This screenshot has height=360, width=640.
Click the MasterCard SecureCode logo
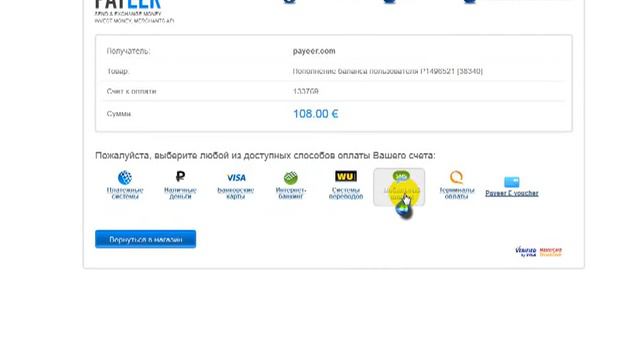pyautogui.click(x=551, y=252)
